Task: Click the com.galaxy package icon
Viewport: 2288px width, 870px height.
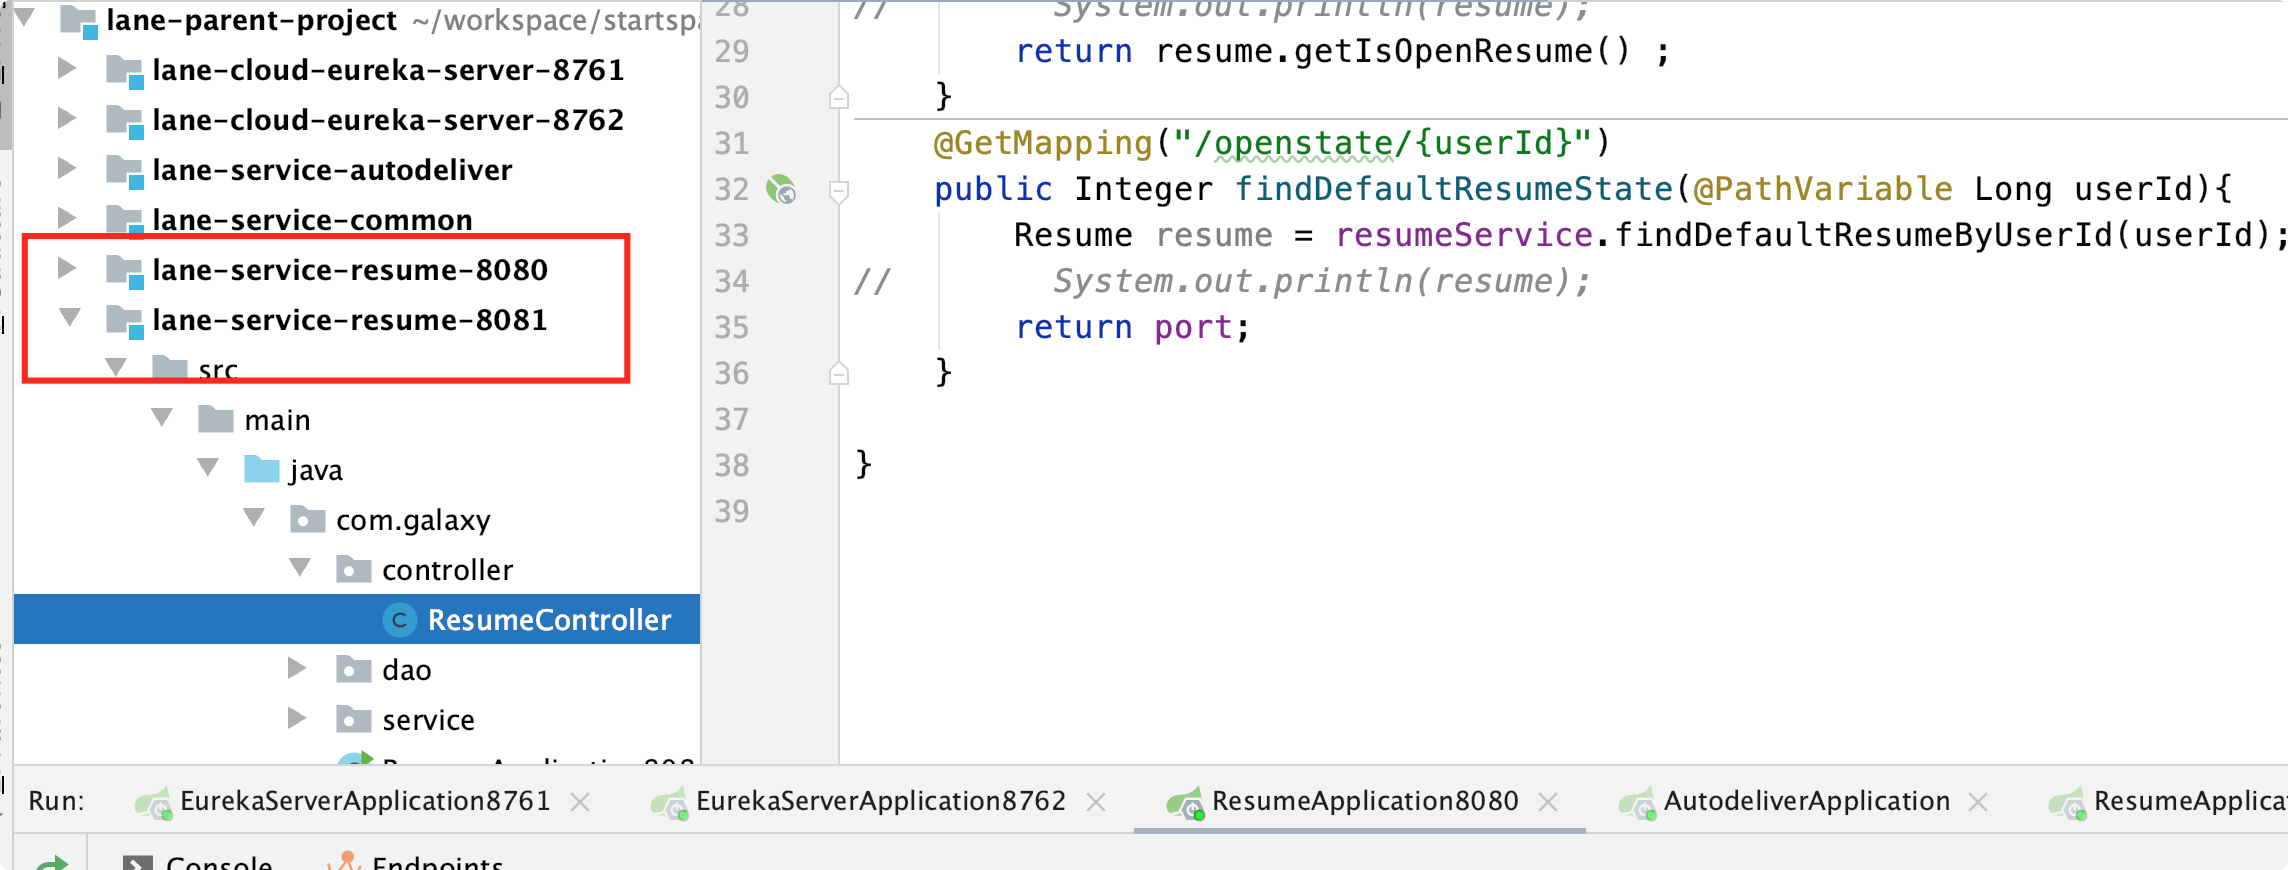Action: [308, 519]
